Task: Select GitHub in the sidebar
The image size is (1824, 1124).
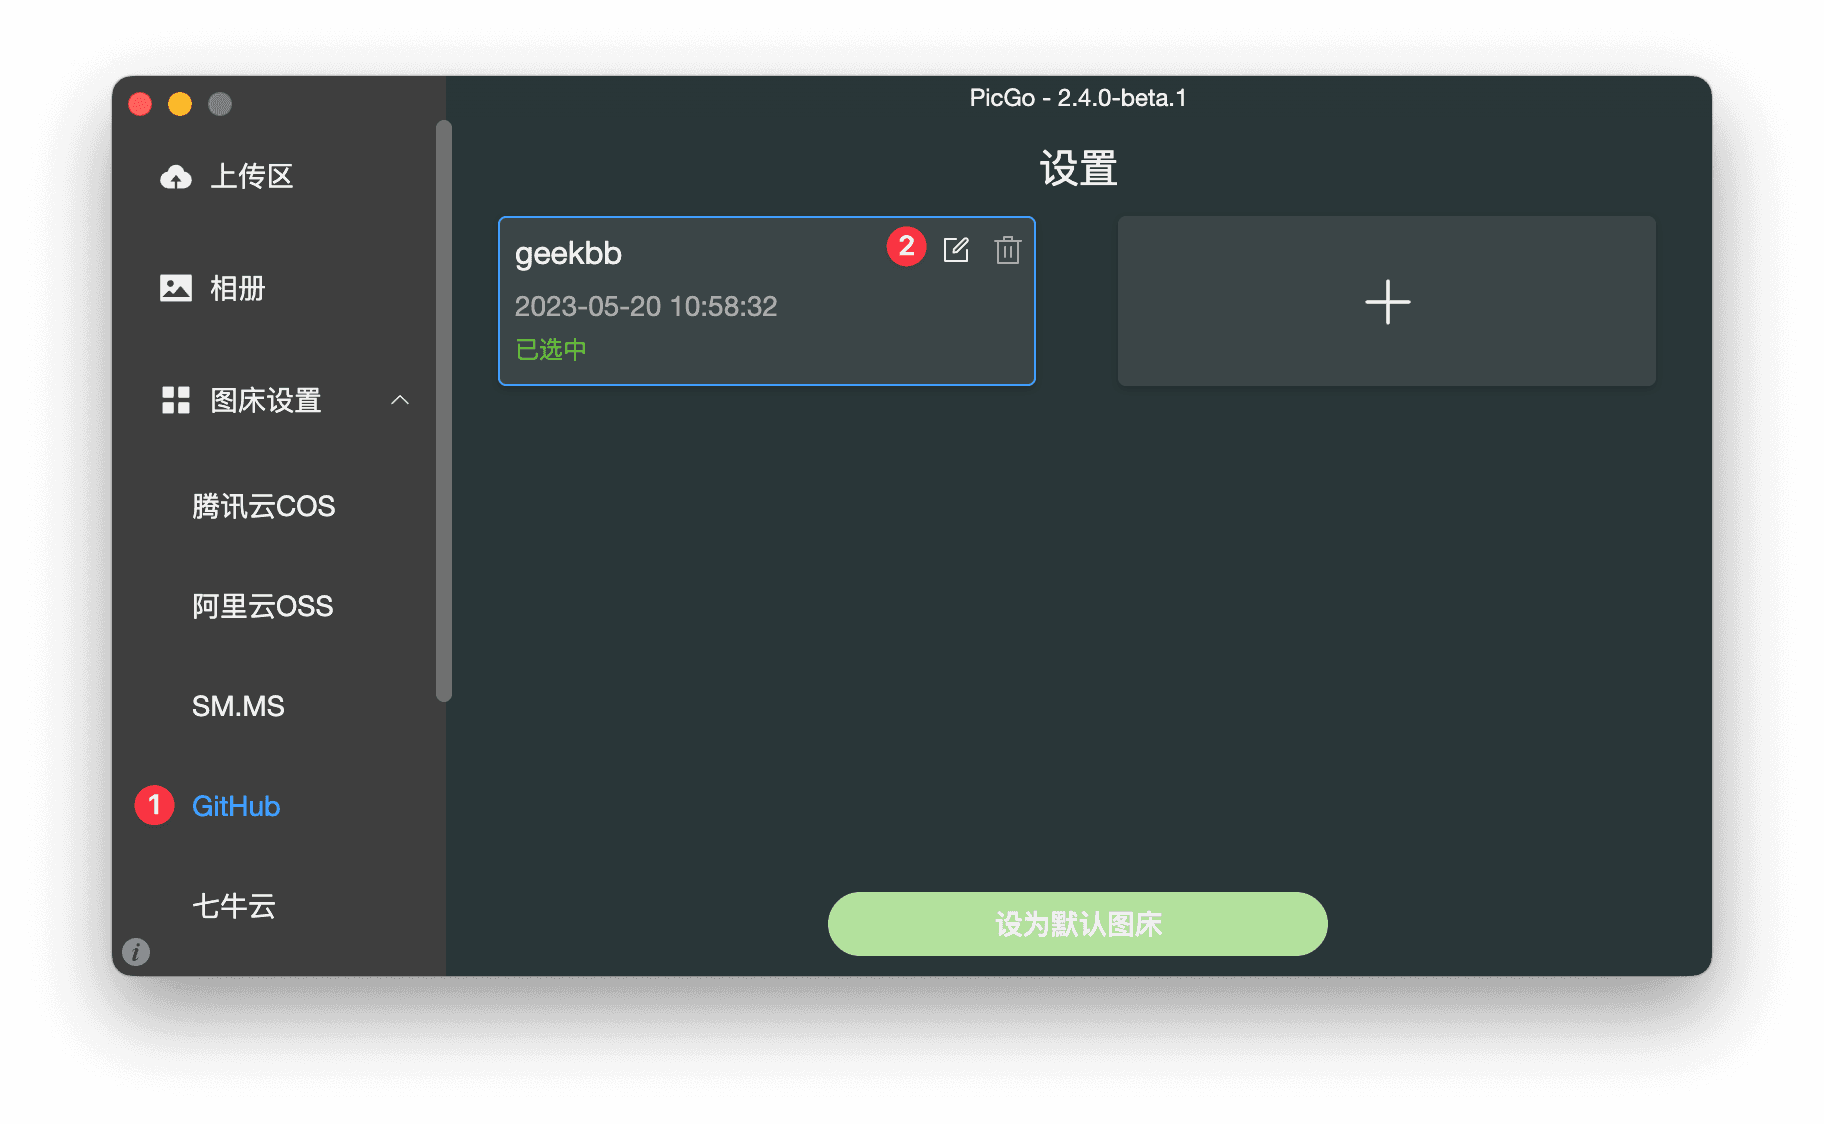Action: click(x=235, y=806)
